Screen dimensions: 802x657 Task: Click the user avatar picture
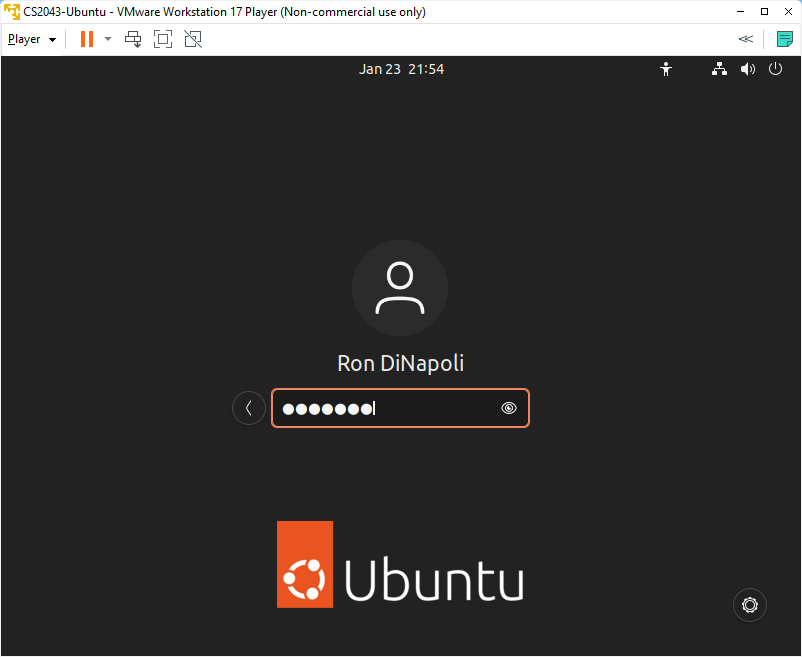[400, 288]
